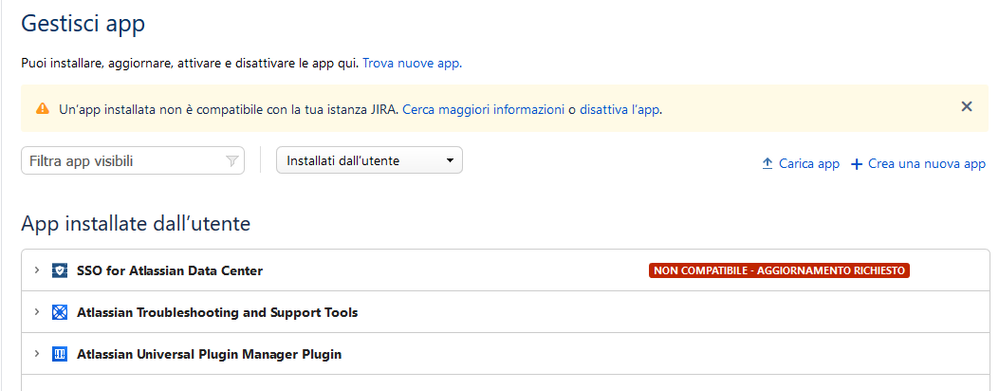Image resolution: width=999 pixels, height=391 pixels.
Task: Click the disattiva l'app link
Action: pyautogui.click(x=619, y=110)
